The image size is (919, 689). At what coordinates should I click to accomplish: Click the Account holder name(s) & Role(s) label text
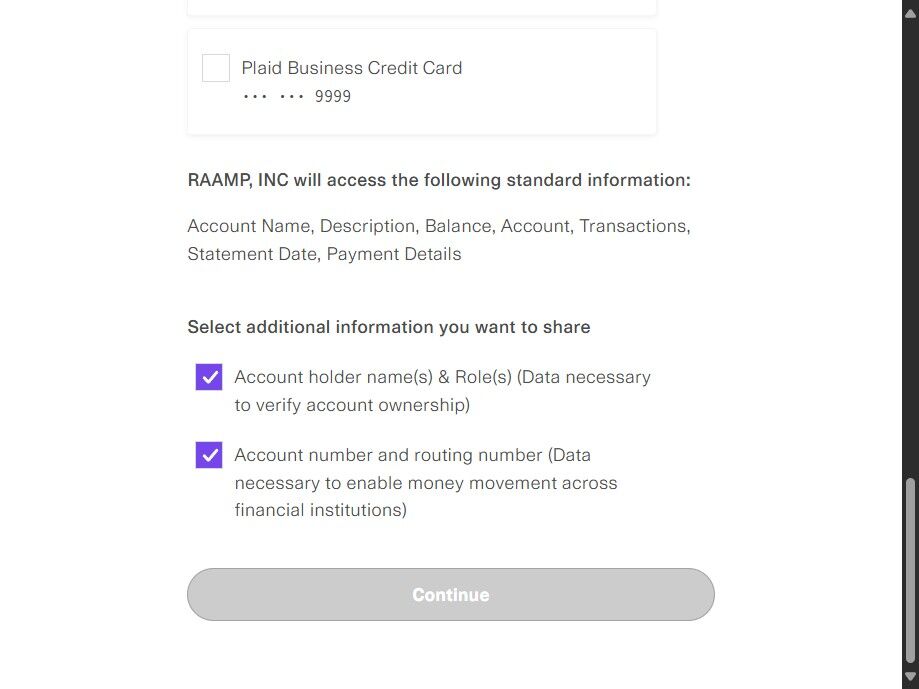(442, 377)
